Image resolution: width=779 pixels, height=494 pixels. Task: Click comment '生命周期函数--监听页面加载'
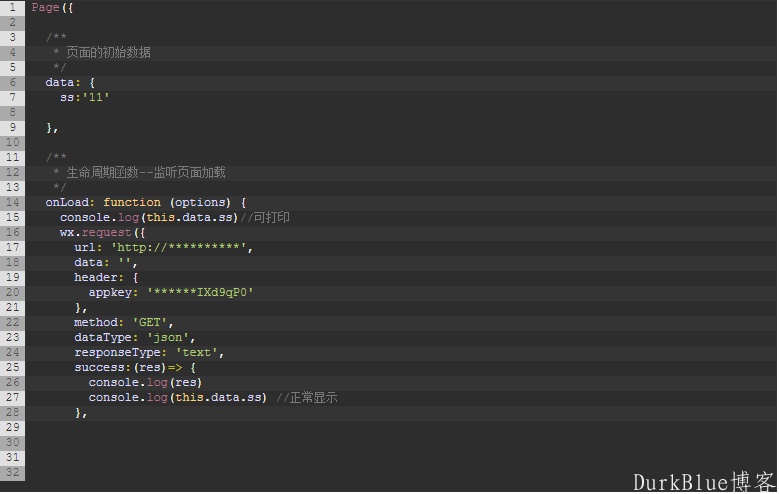click(x=146, y=172)
